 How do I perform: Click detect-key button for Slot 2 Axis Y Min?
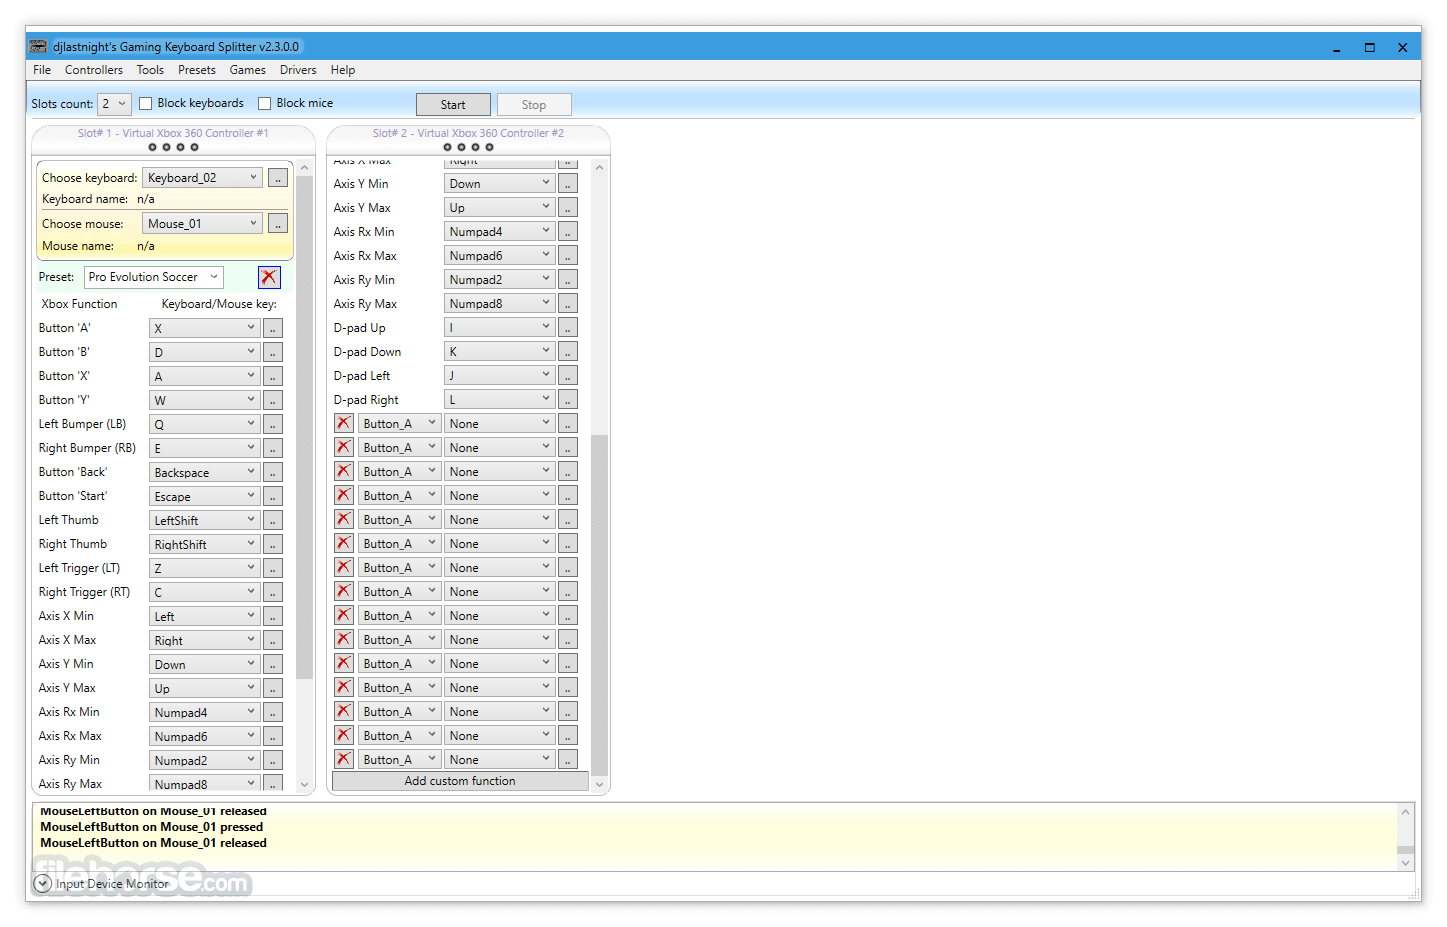click(x=568, y=184)
